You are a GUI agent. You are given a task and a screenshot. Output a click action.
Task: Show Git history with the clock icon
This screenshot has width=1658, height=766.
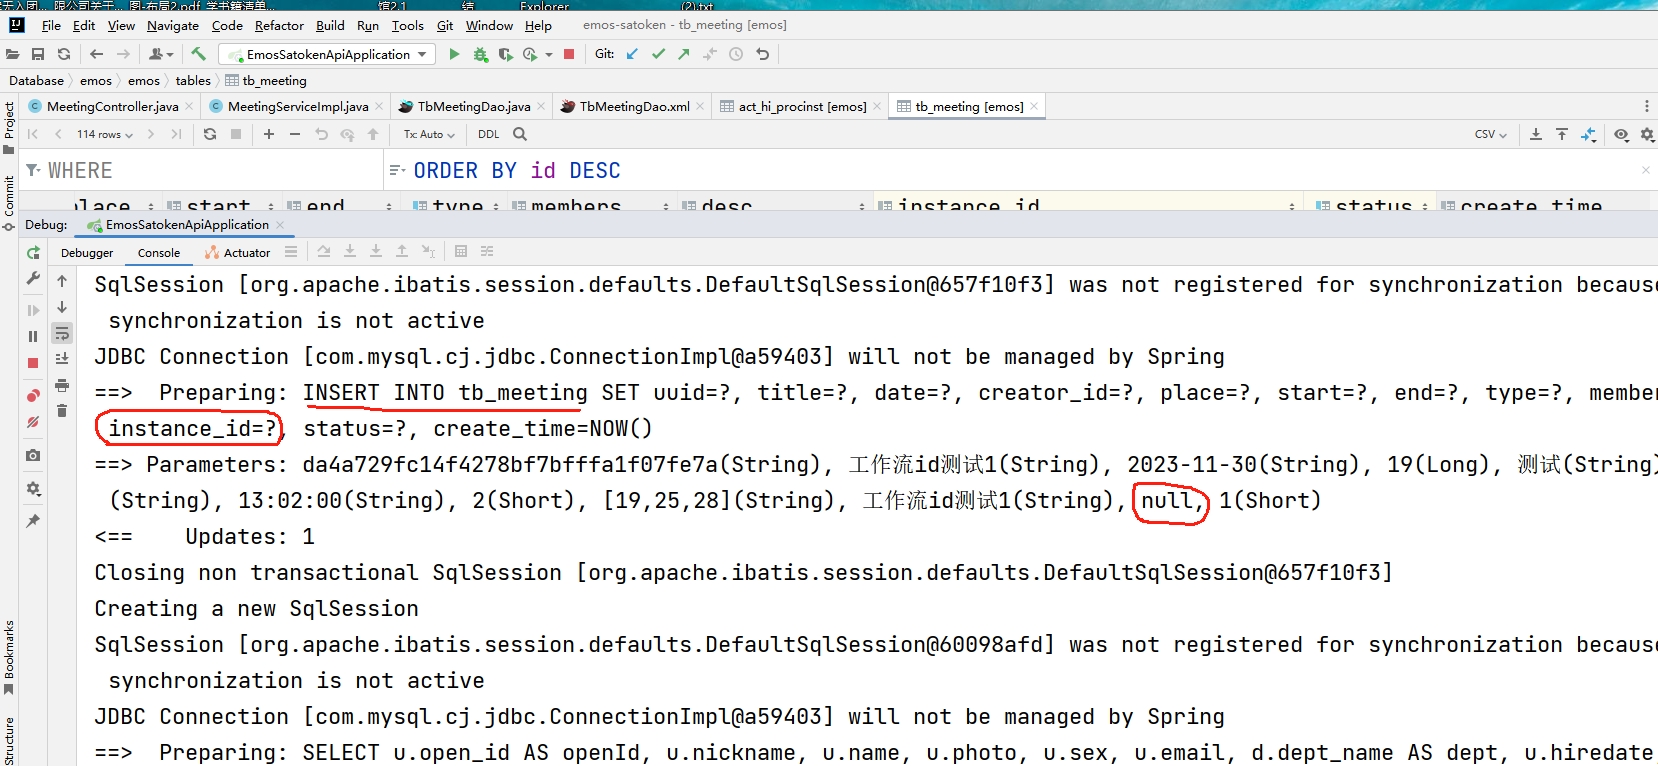pos(736,54)
